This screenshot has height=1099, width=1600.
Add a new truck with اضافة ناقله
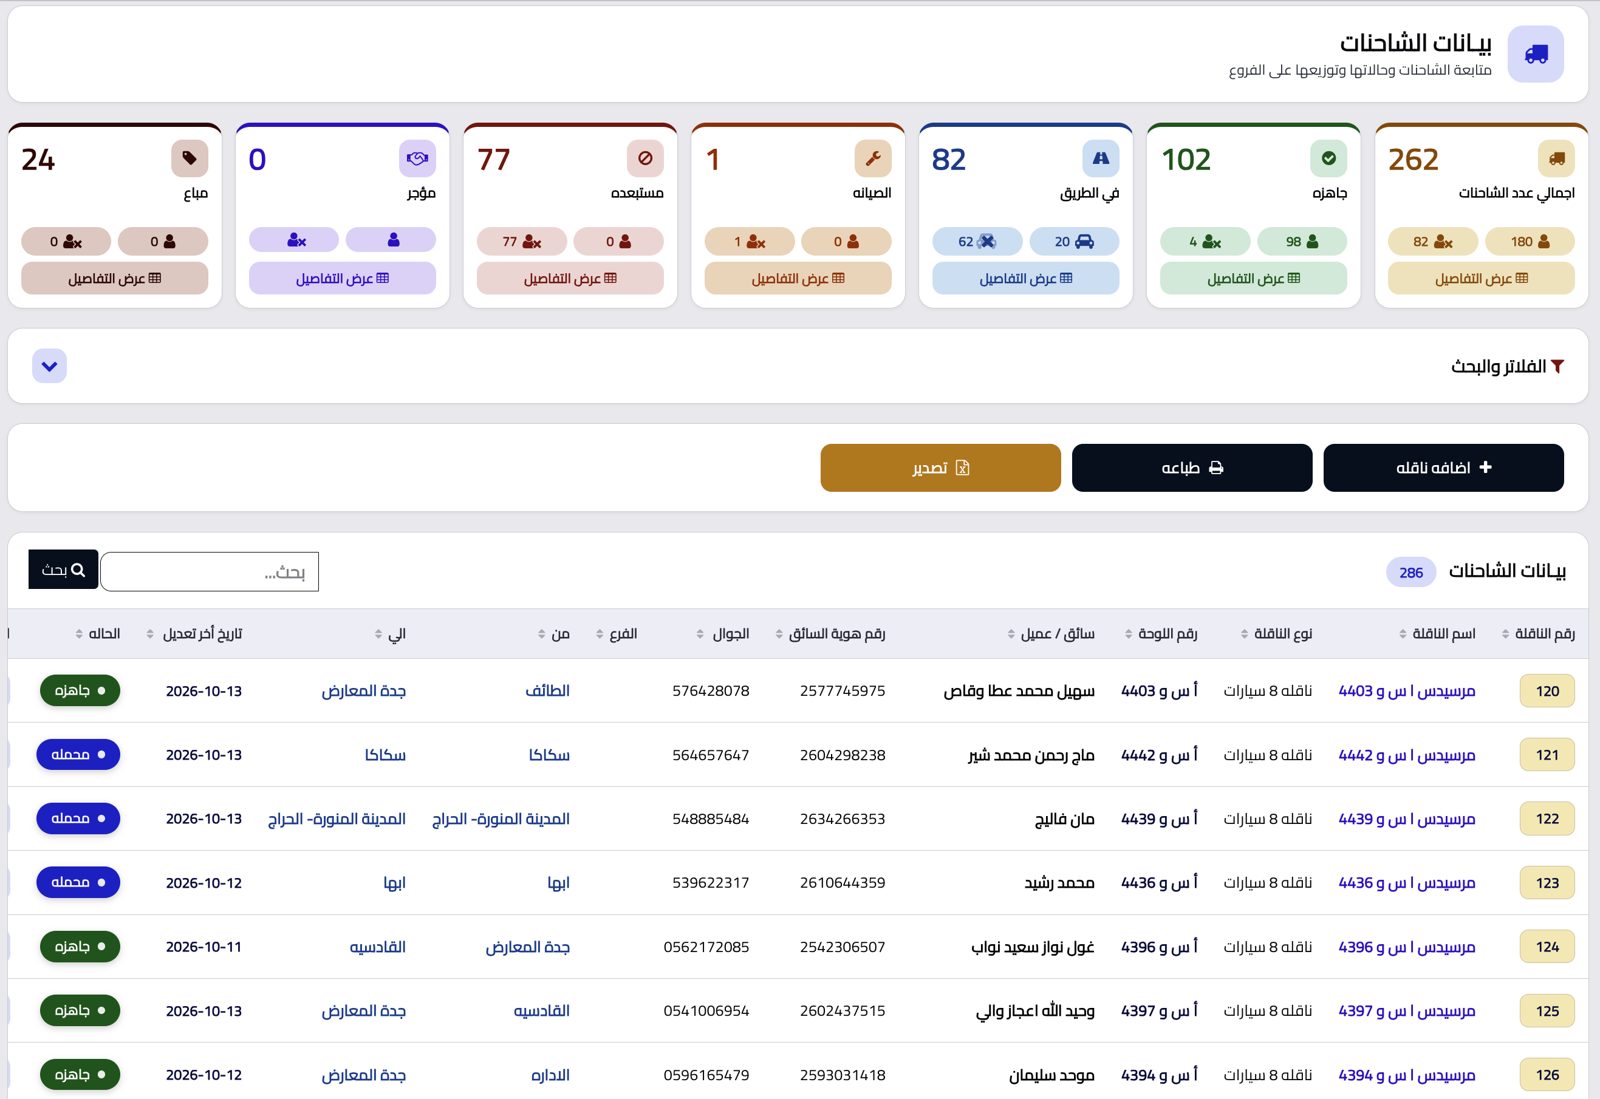coord(1443,468)
